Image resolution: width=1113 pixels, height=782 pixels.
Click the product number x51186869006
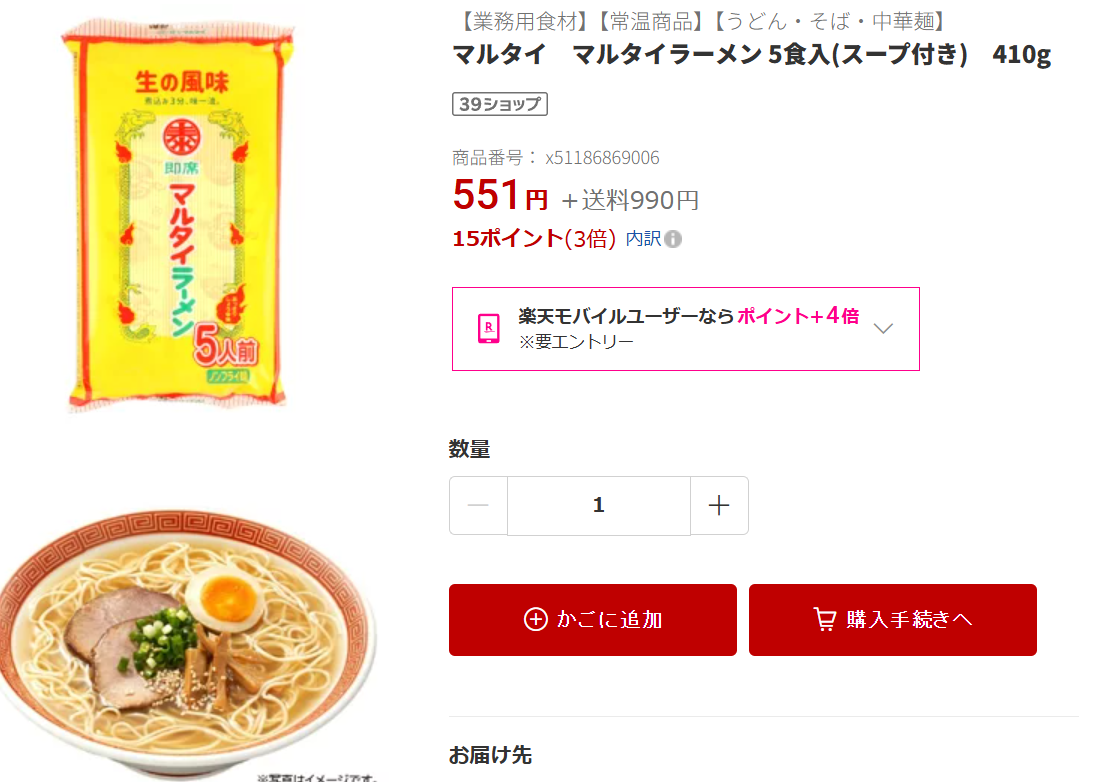[x=601, y=158]
